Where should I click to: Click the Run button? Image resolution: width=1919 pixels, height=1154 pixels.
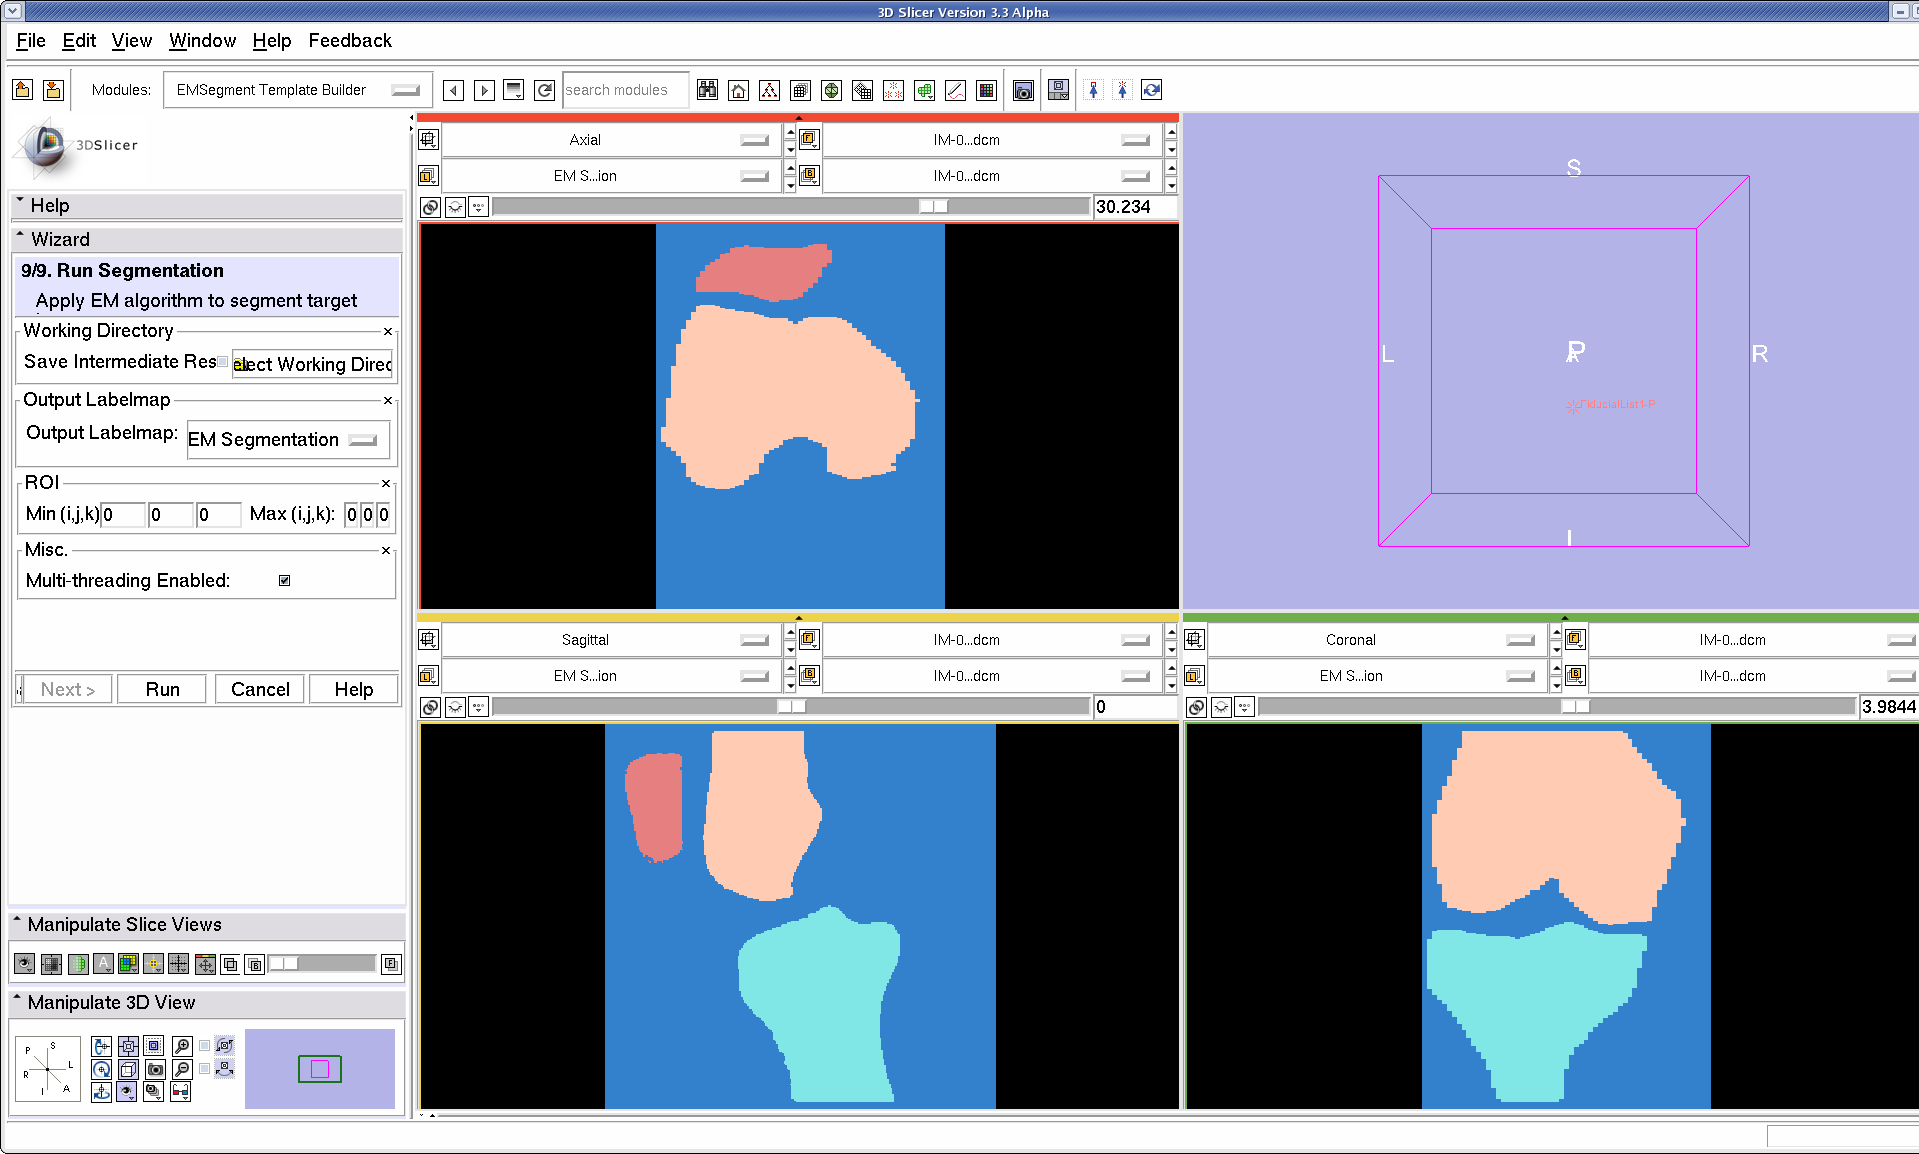[162, 689]
